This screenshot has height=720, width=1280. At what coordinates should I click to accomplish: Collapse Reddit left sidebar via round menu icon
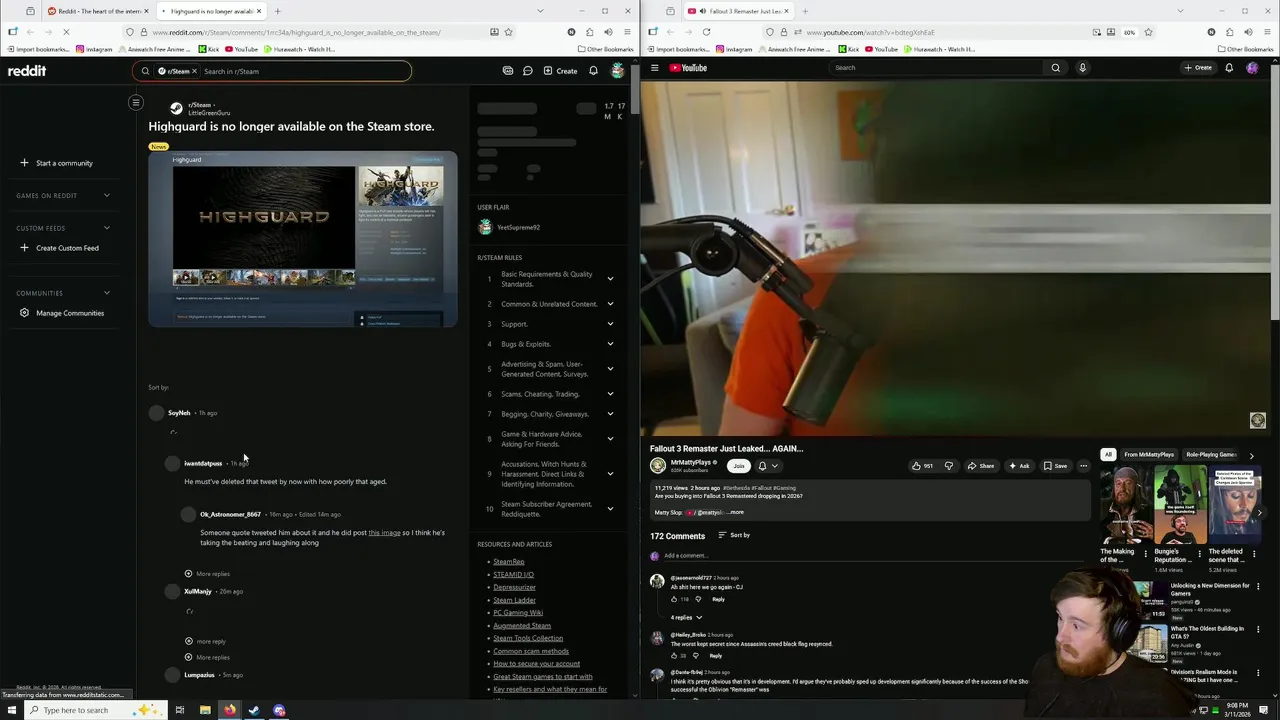click(x=136, y=102)
